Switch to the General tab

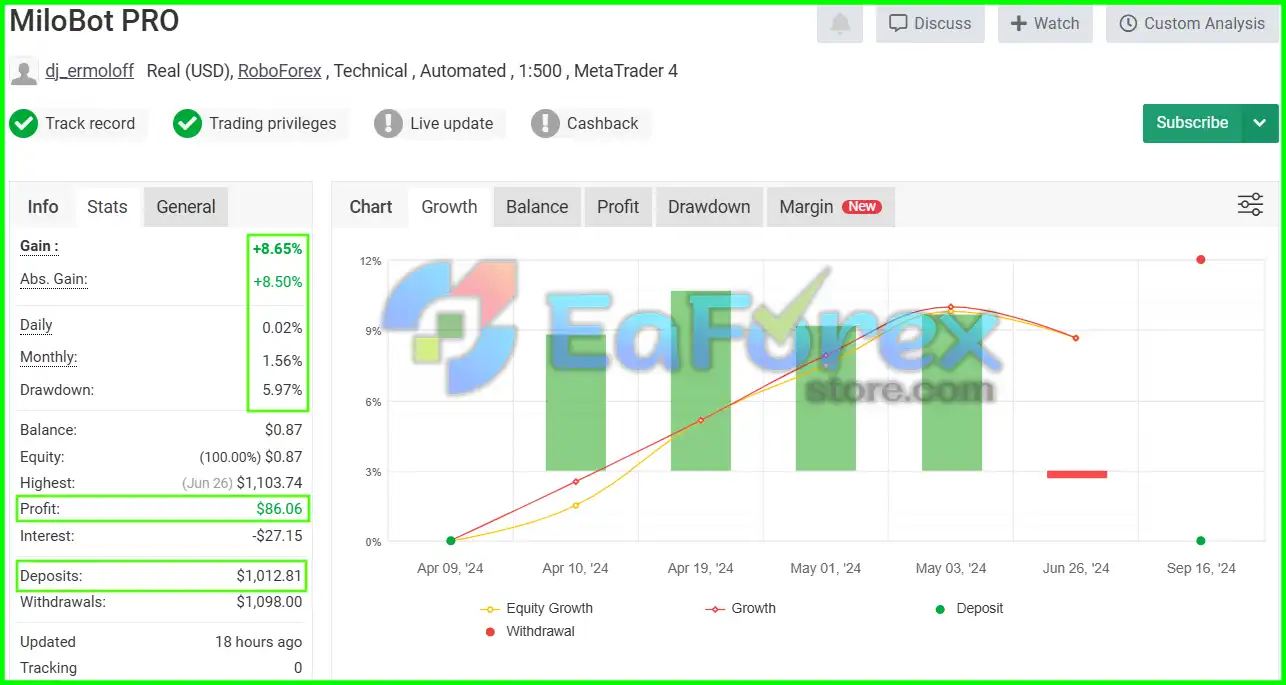point(186,207)
